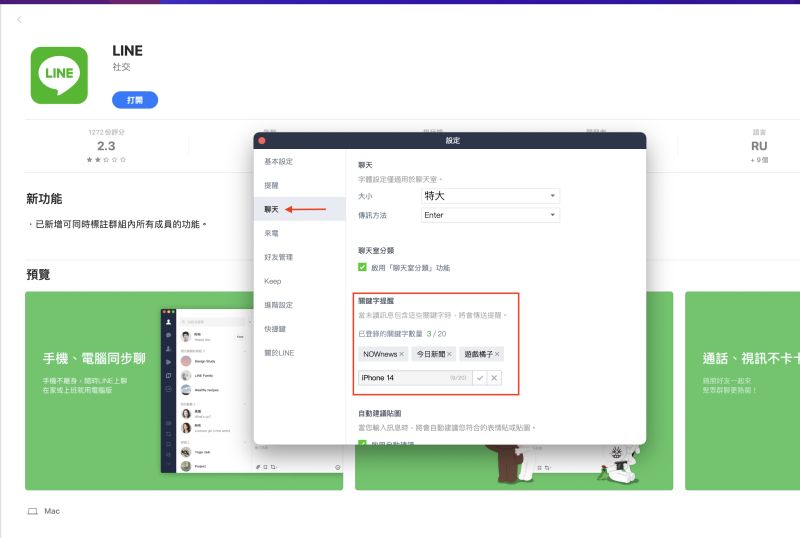Select 關於LINE in settings sidebar
Viewport: 800px width, 538px height.
[x=299, y=353]
